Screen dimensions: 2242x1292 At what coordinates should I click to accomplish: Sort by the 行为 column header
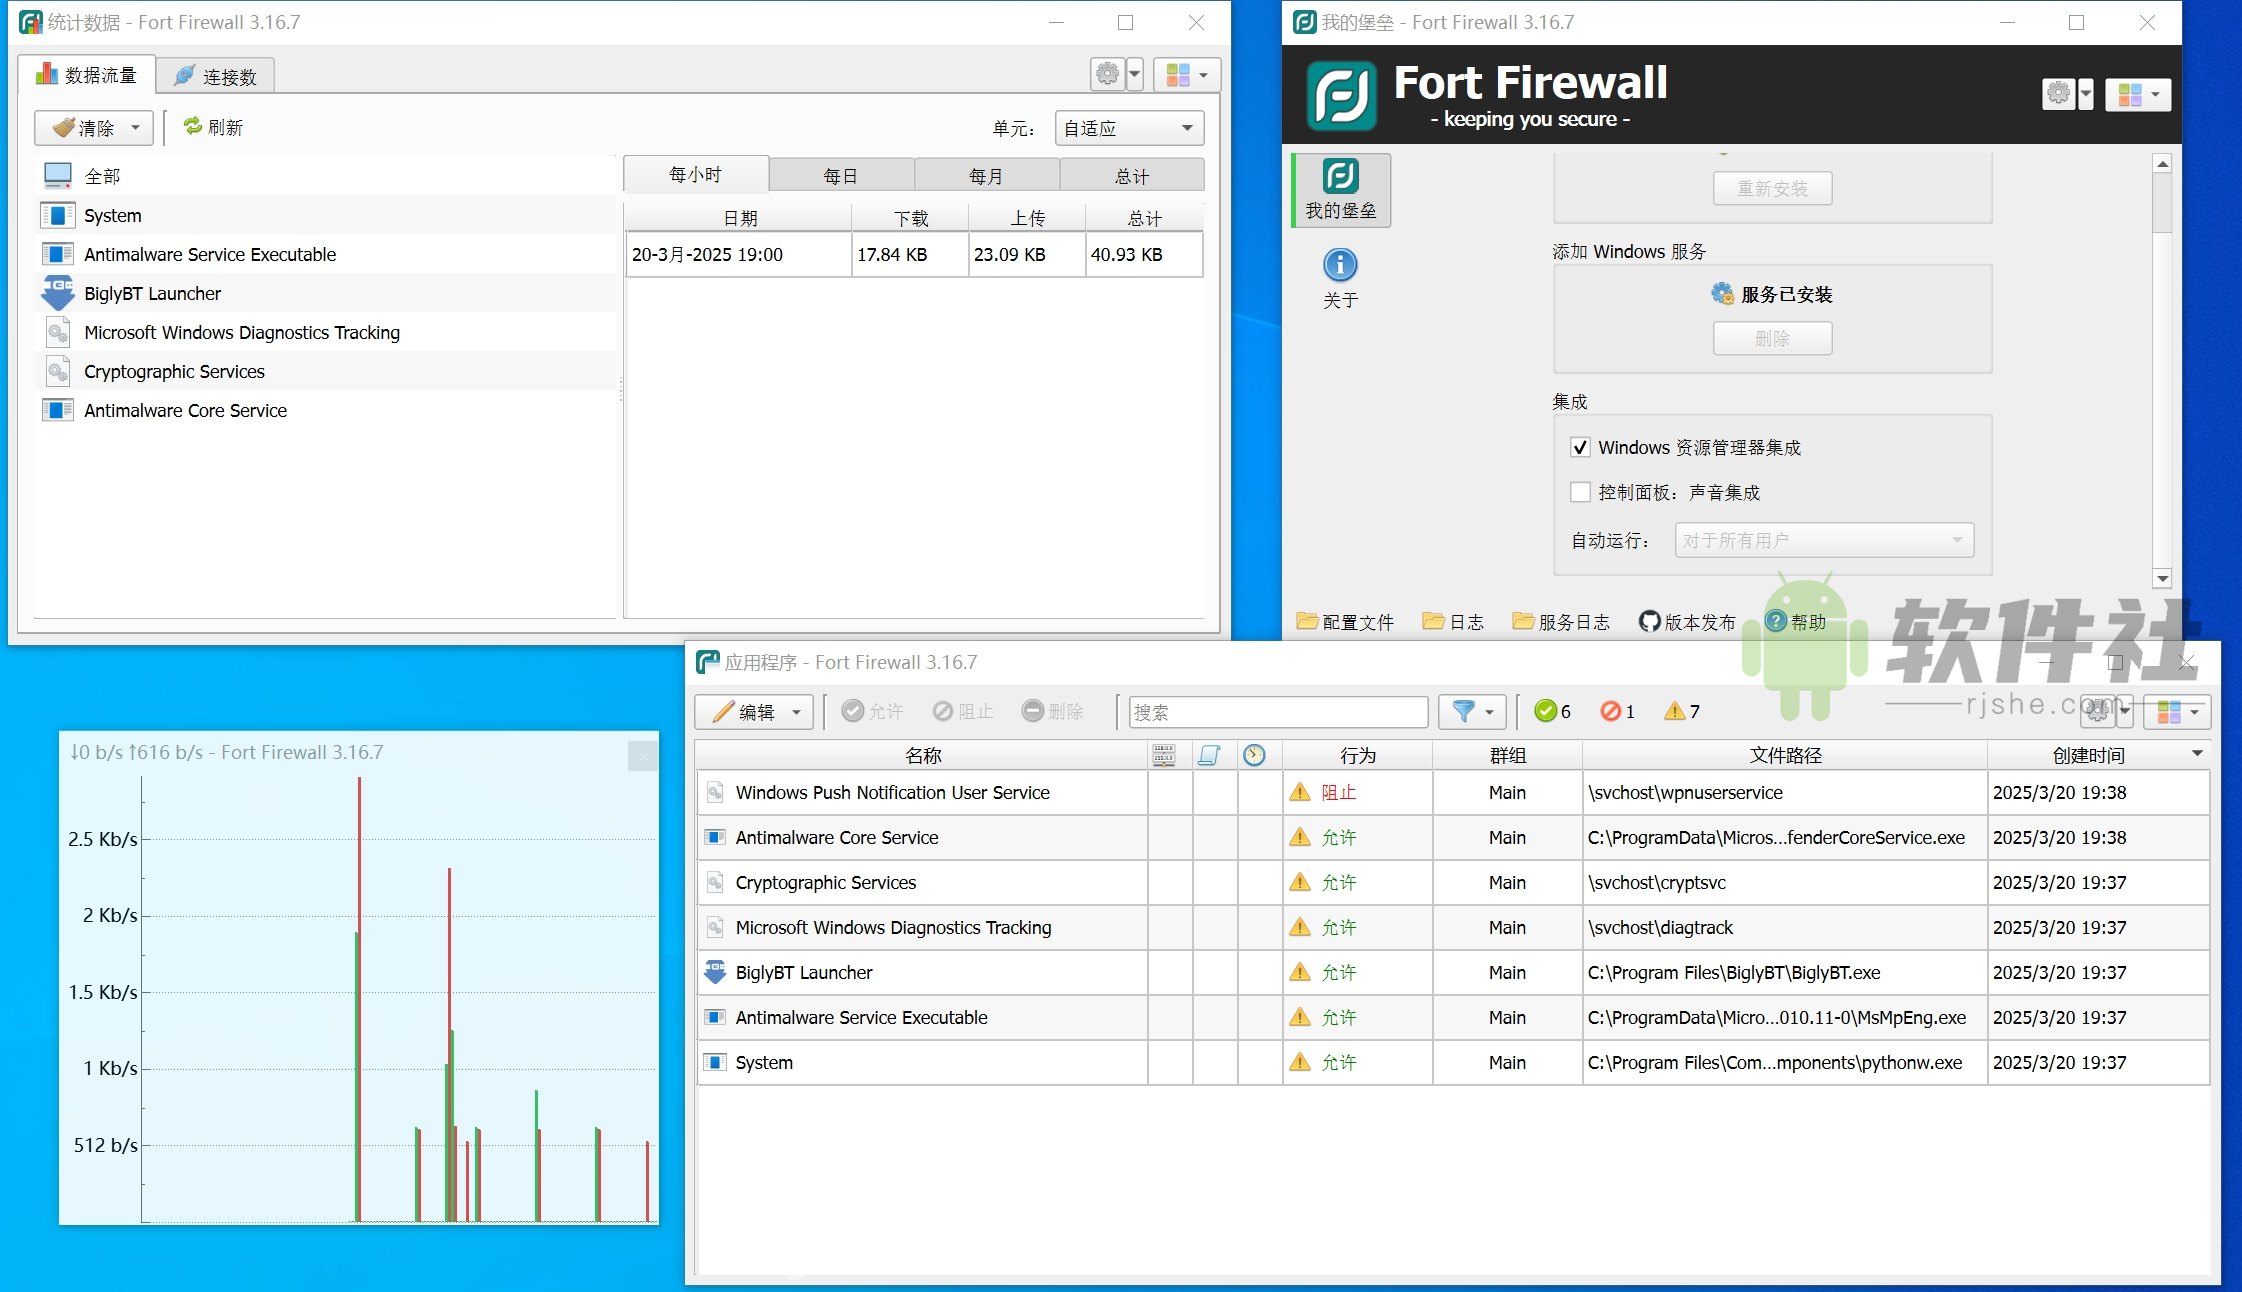click(x=1357, y=755)
